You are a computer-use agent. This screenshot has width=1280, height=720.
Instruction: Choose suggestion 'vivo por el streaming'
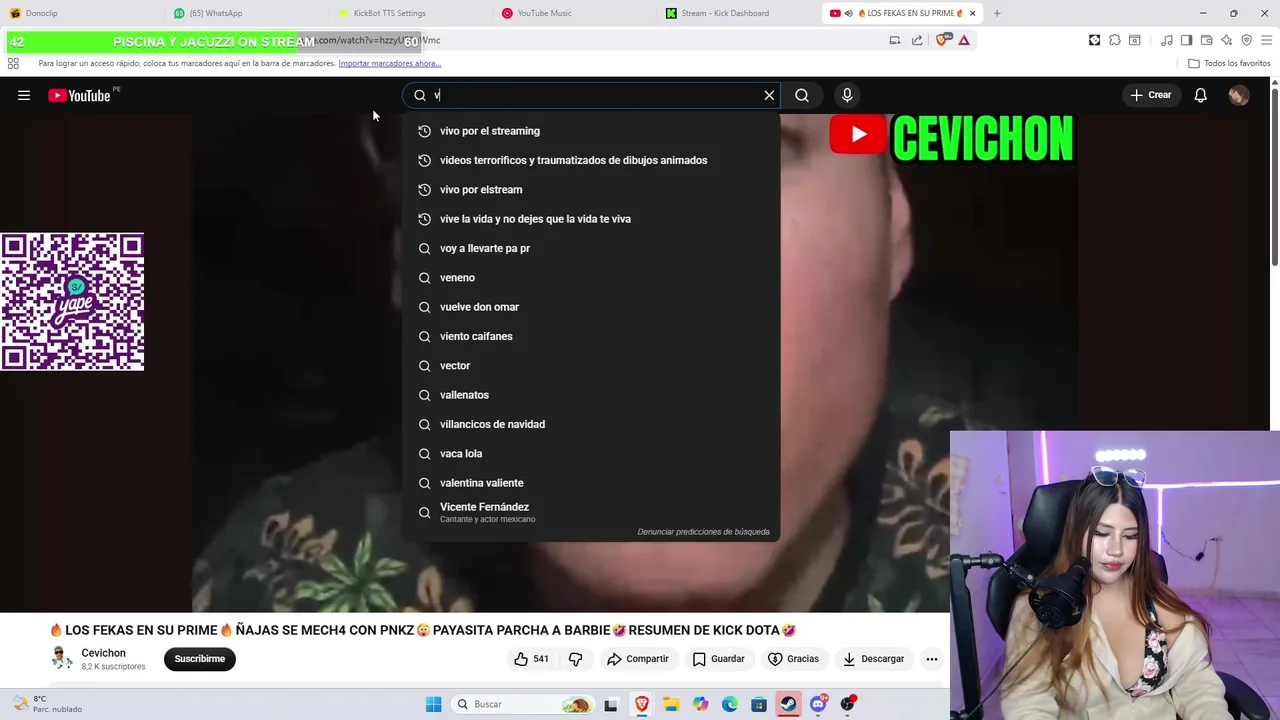591,131
